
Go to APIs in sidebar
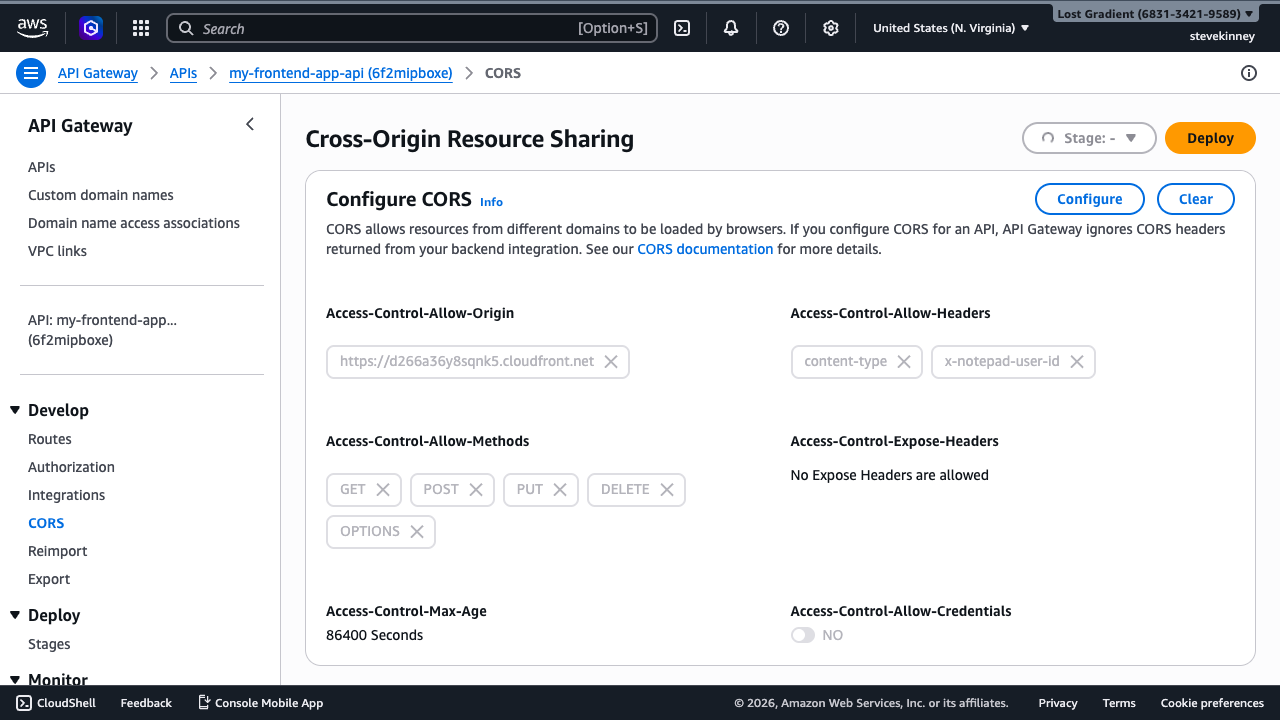pyautogui.click(x=42, y=167)
